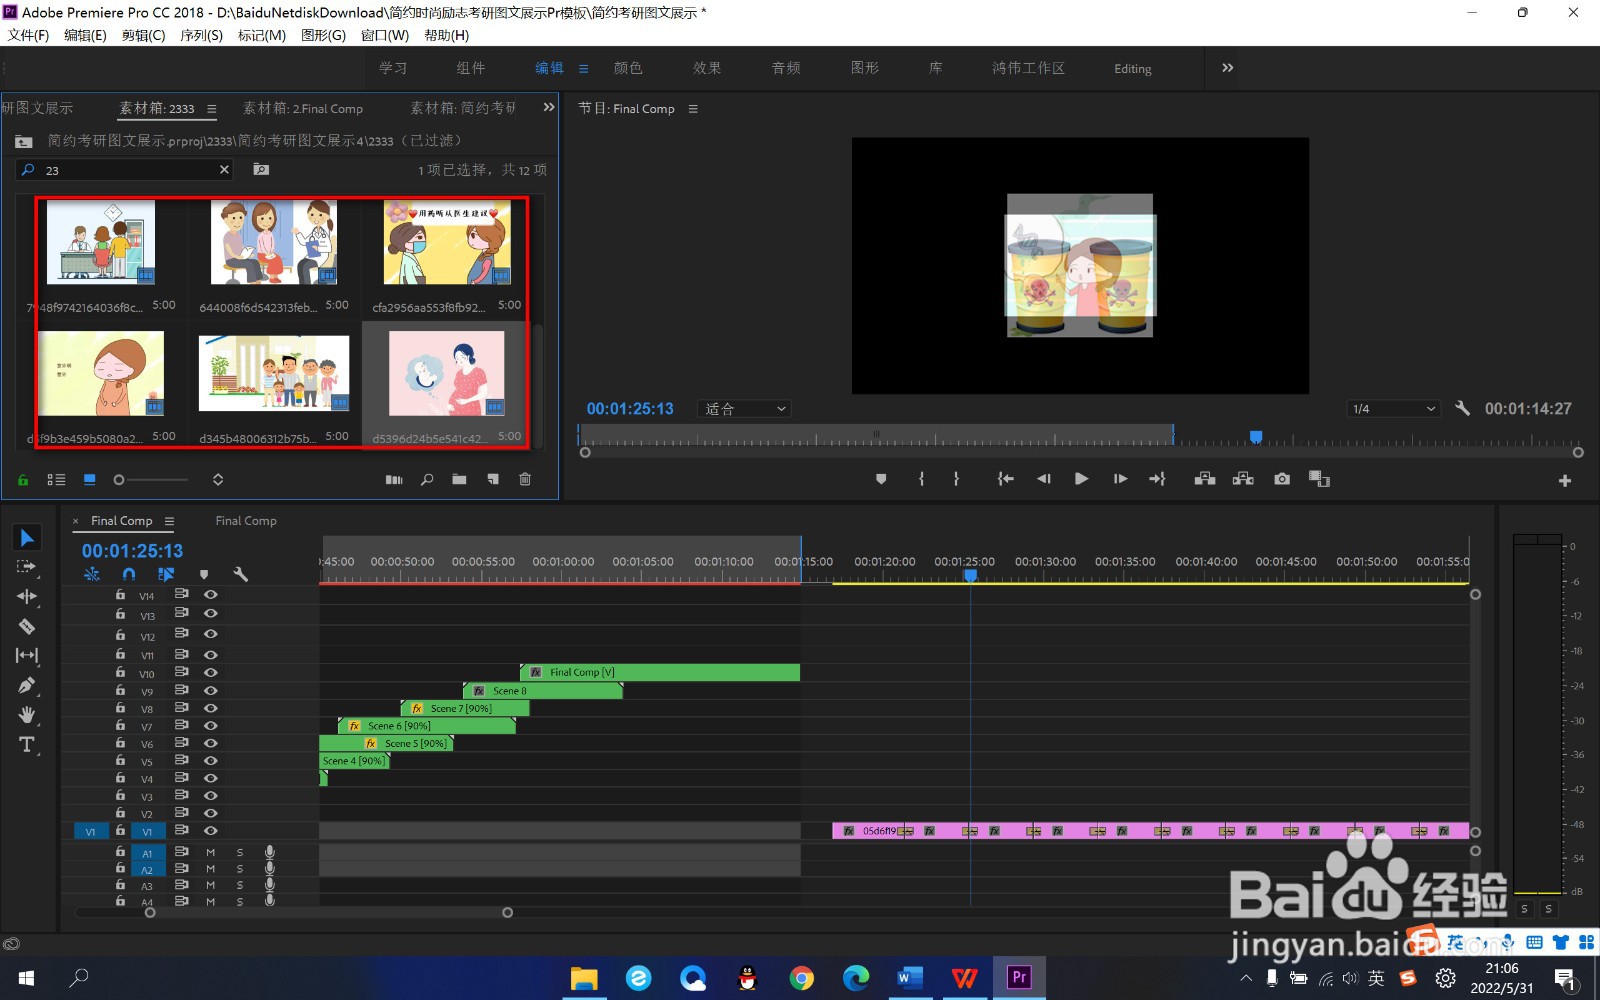Switch to the 效果 workspace tab
Viewport: 1600px width, 1000px height.
point(707,68)
